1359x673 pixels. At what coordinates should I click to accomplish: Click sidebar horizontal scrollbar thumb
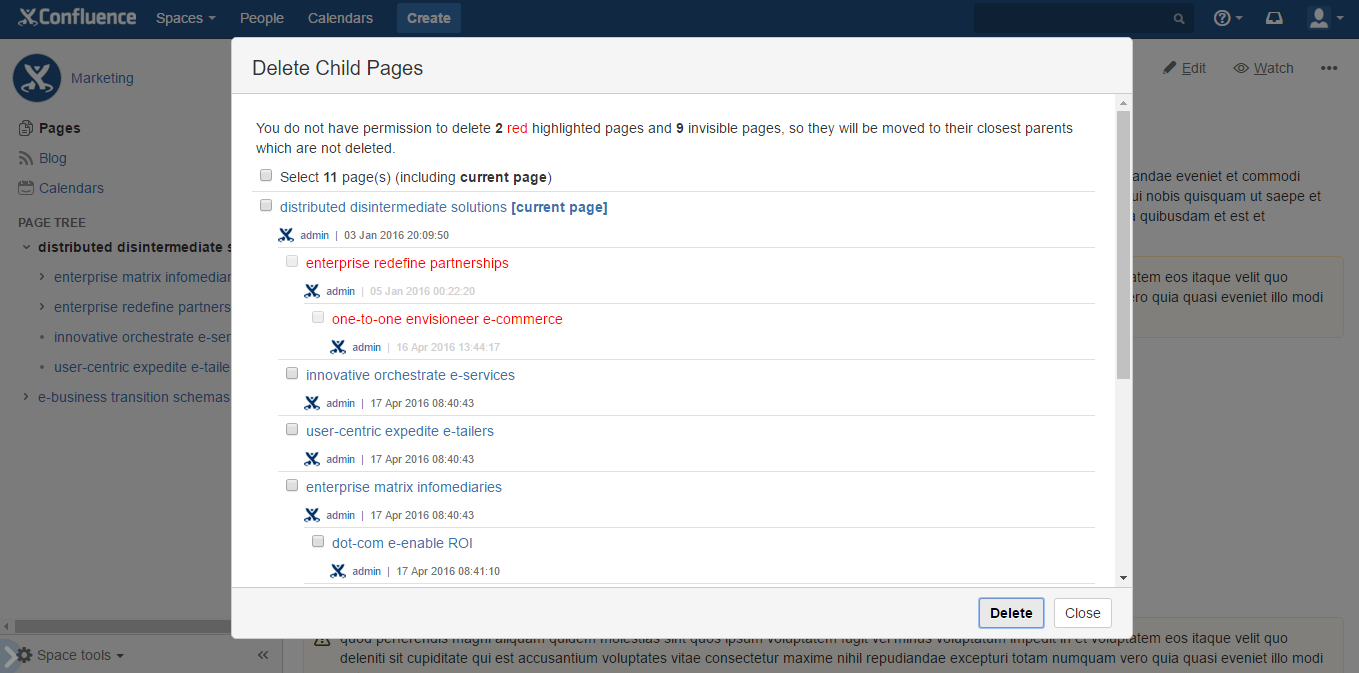125,627
